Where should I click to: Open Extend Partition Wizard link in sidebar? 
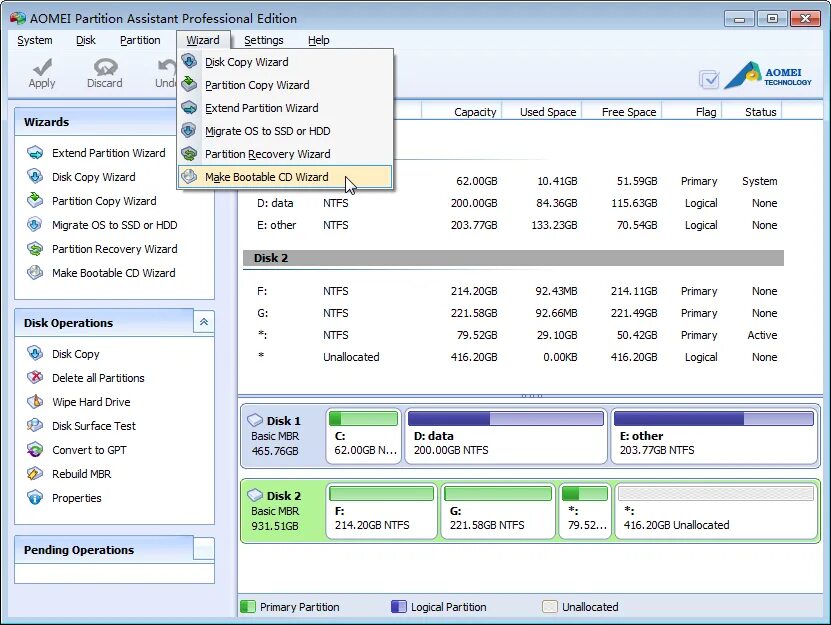coord(109,153)
